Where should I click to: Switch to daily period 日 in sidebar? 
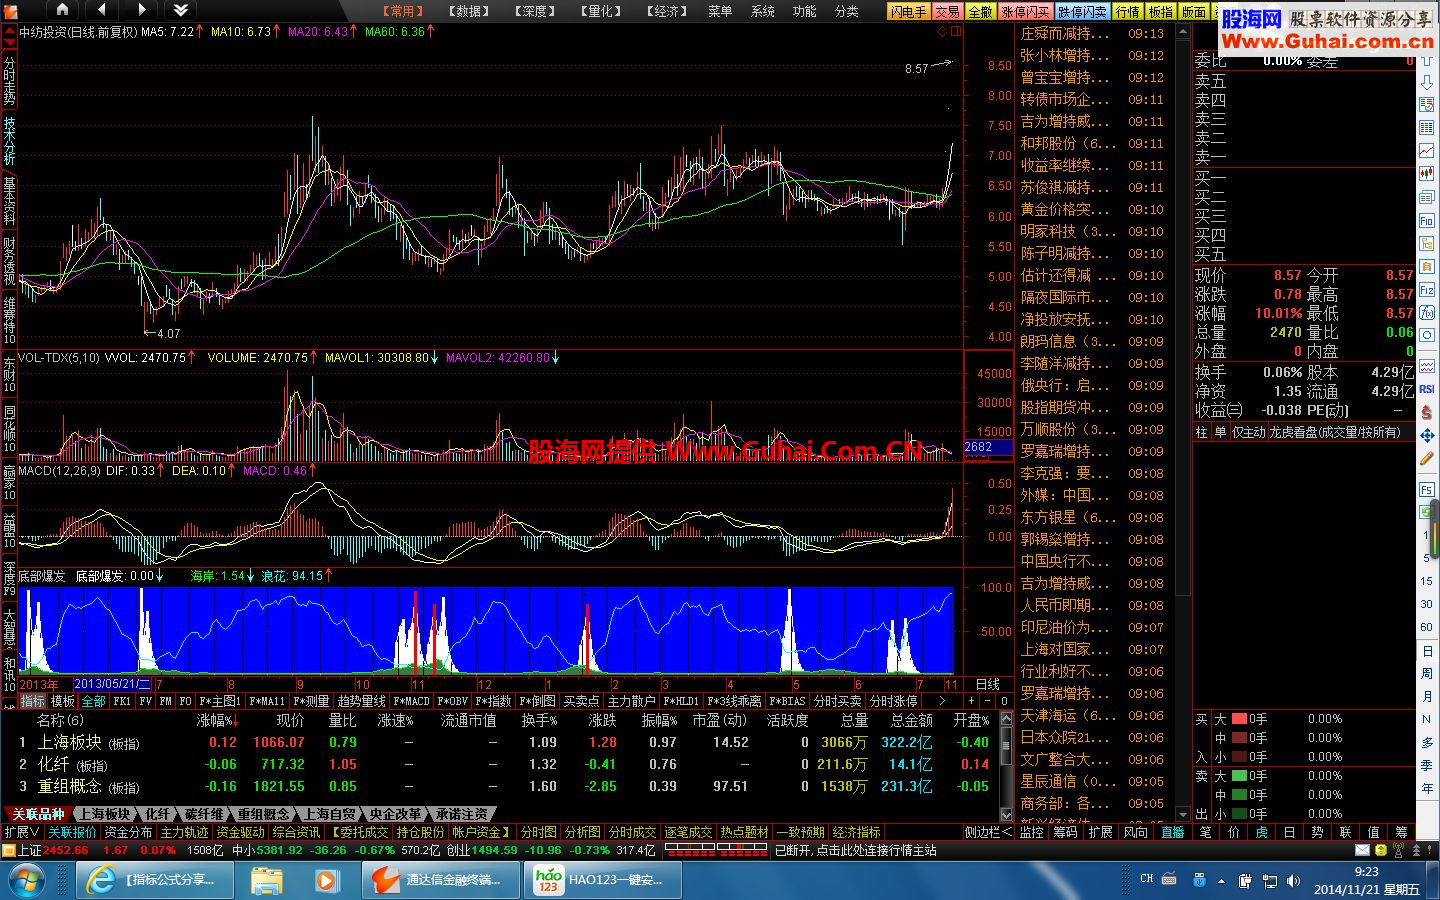[x=1427, y=651]
